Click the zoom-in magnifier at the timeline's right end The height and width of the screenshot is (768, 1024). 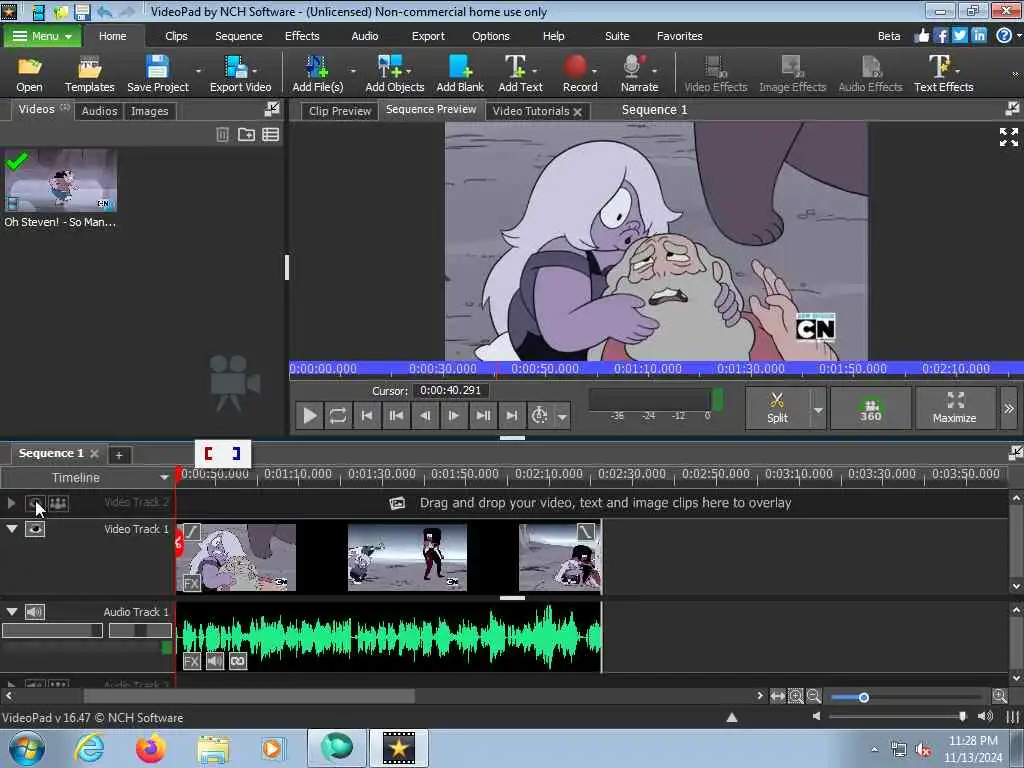tap(999, 696)
